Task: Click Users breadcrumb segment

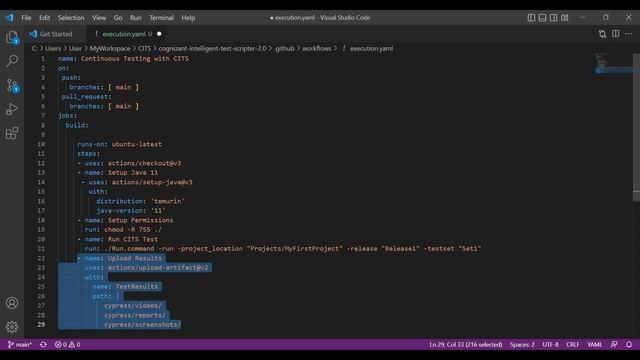Action: [x=53, y=49]
